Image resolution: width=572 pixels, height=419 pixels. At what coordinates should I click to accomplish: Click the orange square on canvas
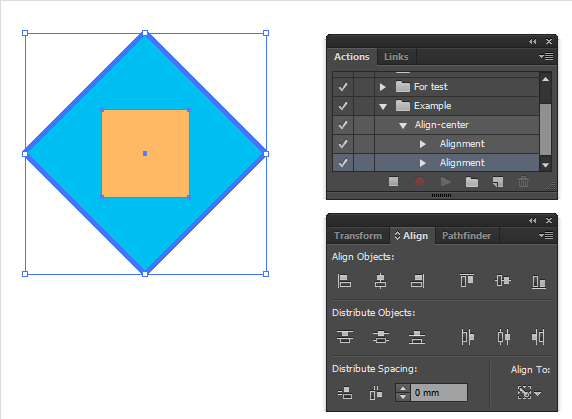pyautogui.click(x=145, y=153)
